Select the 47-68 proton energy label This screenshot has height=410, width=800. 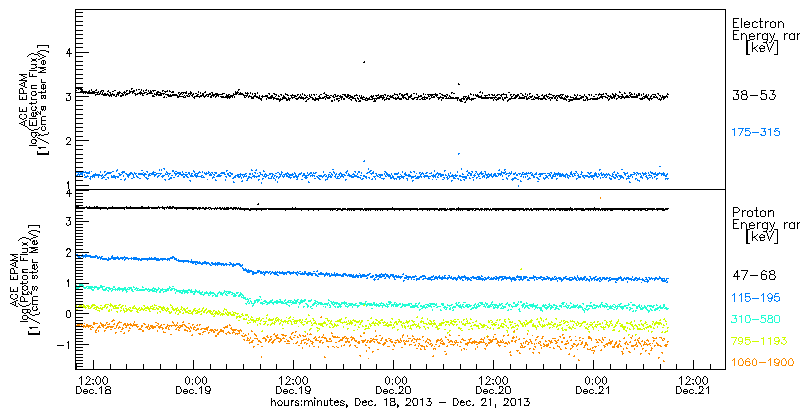[x=754, y=275]
